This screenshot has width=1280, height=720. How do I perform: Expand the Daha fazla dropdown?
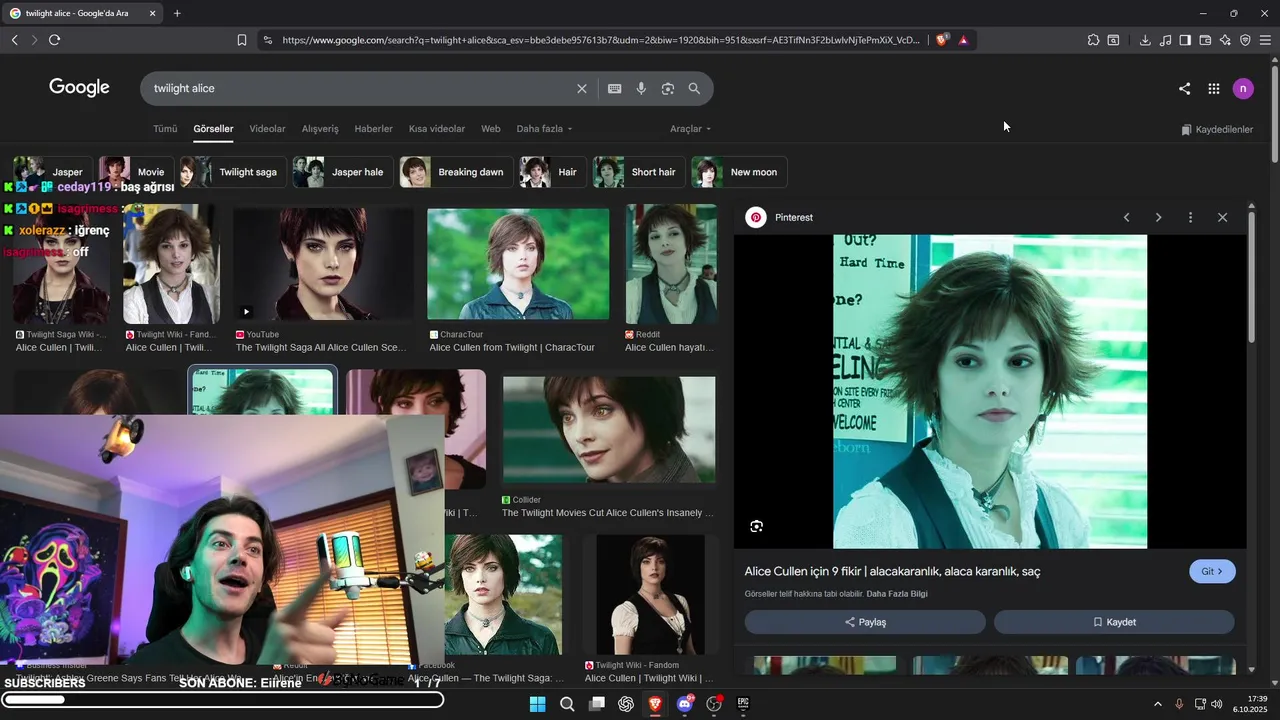(544, 129)
